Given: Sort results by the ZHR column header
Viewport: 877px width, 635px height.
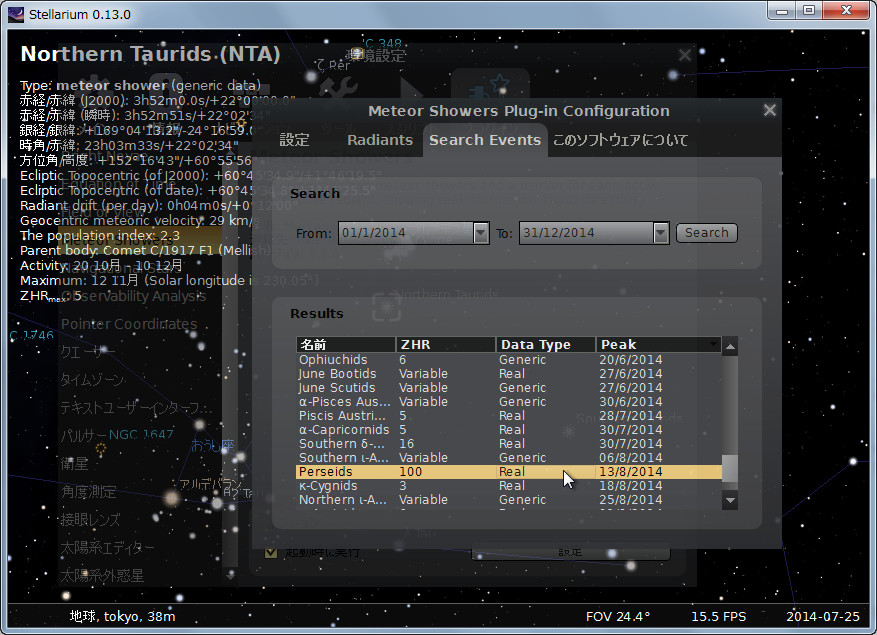Looking at the screenshot, I should click(x=445, y=344).
